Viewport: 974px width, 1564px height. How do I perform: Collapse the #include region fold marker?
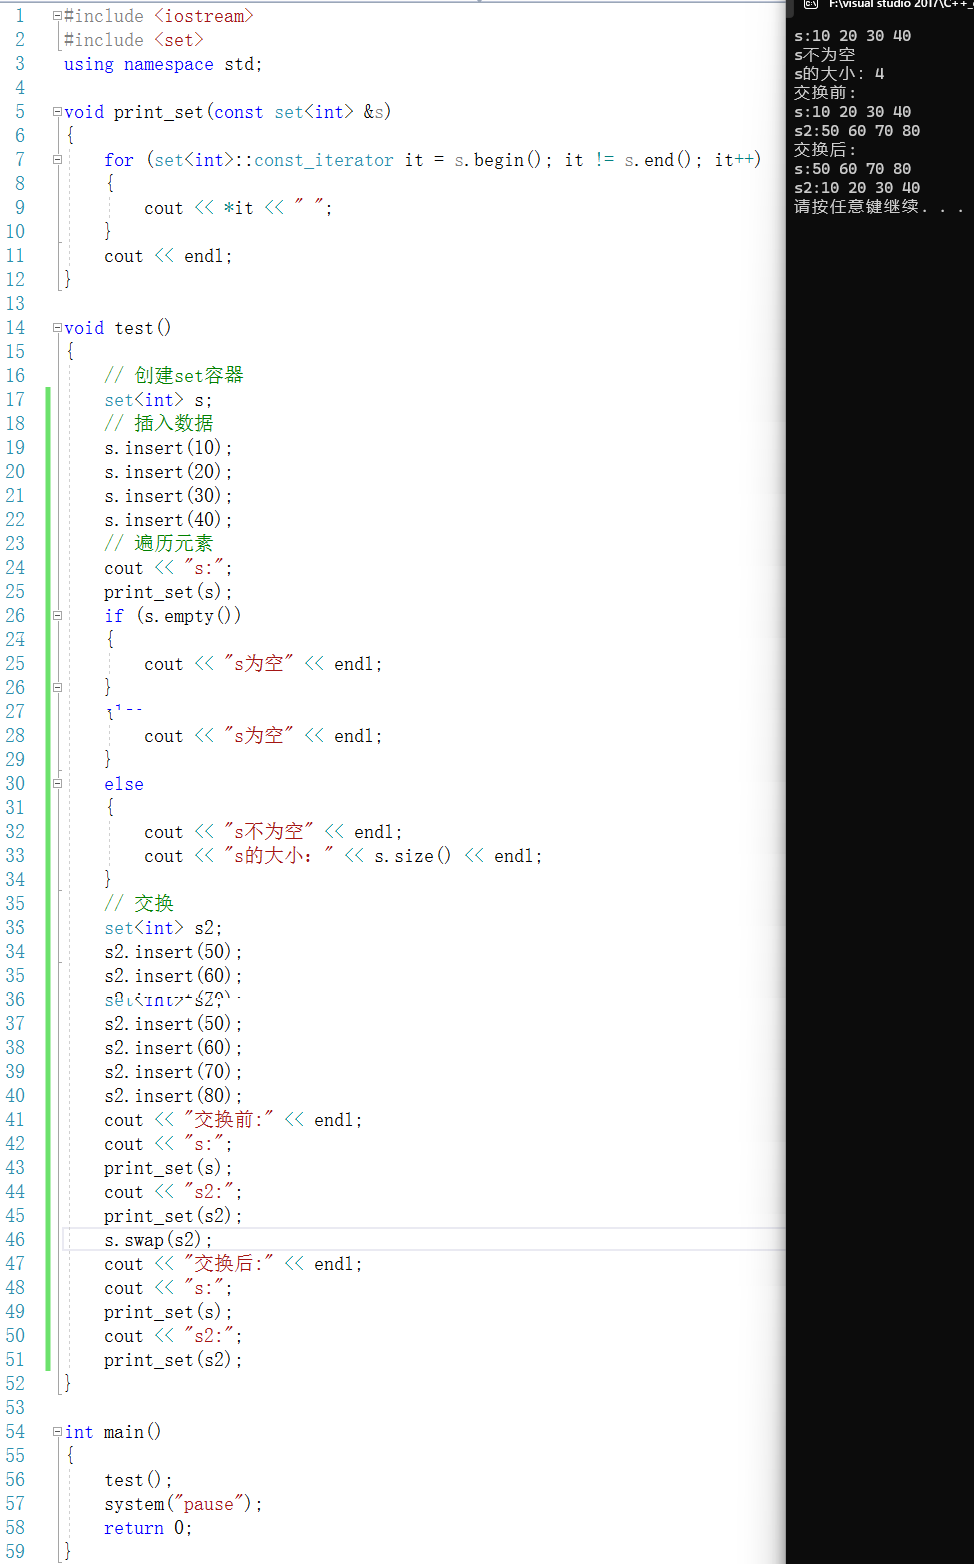click(57, 16)
